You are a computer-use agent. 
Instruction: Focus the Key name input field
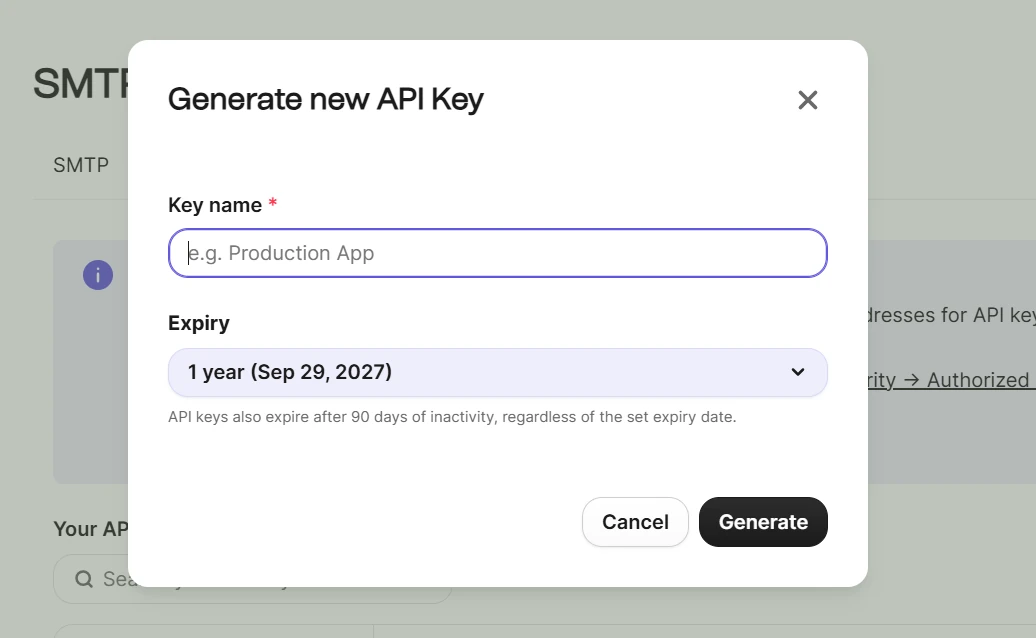pyautogui.click(x=498, y=253)
